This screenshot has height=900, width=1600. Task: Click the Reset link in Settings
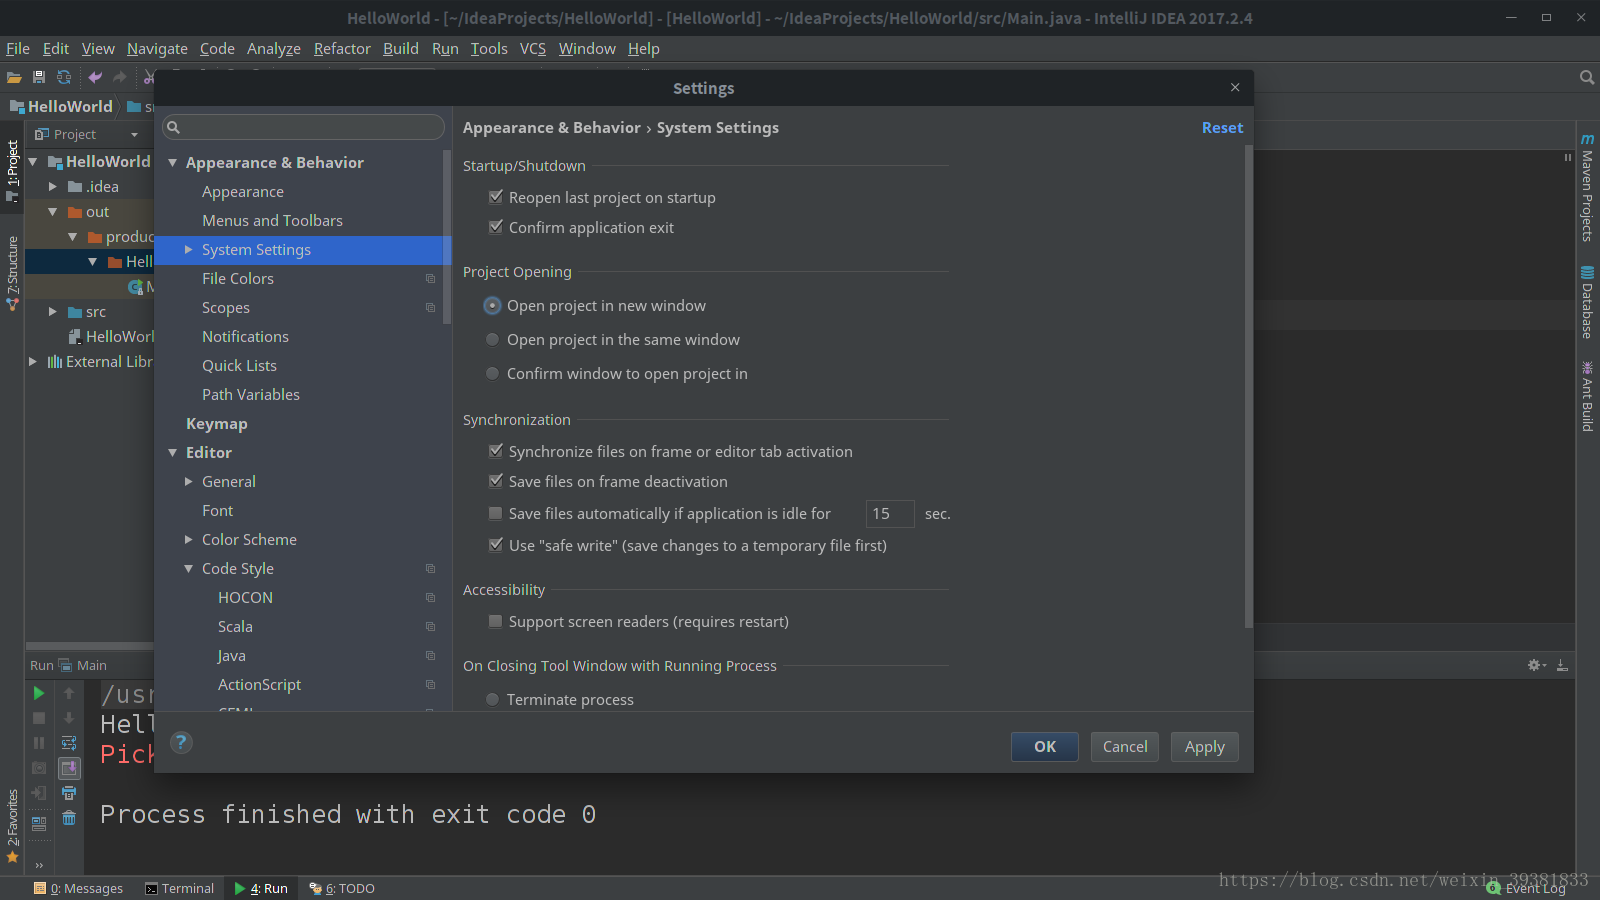click(1222, 128)
